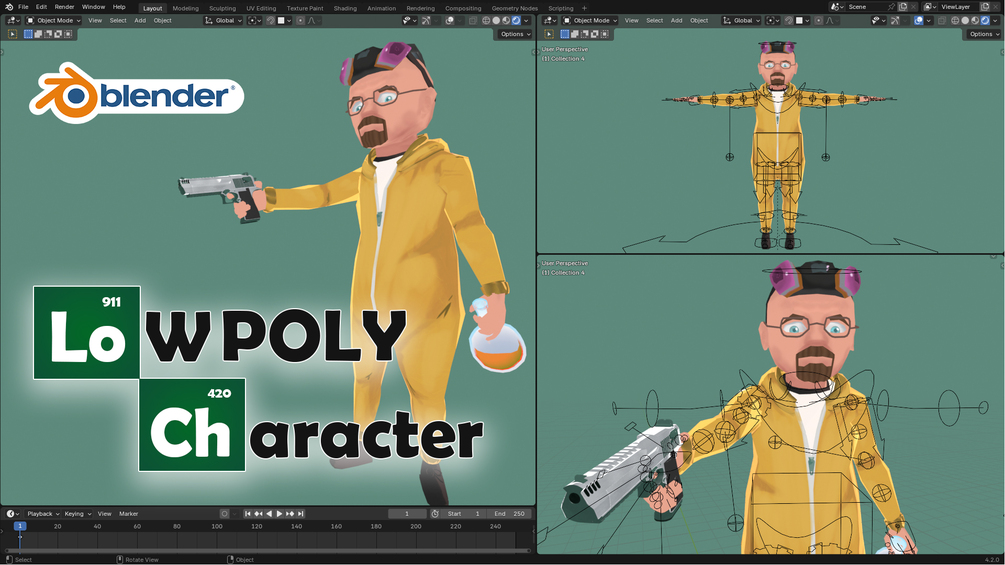The image size is (1005, 565).
Task: Open the proportional falloff curve in the left viewport
Action: click(314, 20)
